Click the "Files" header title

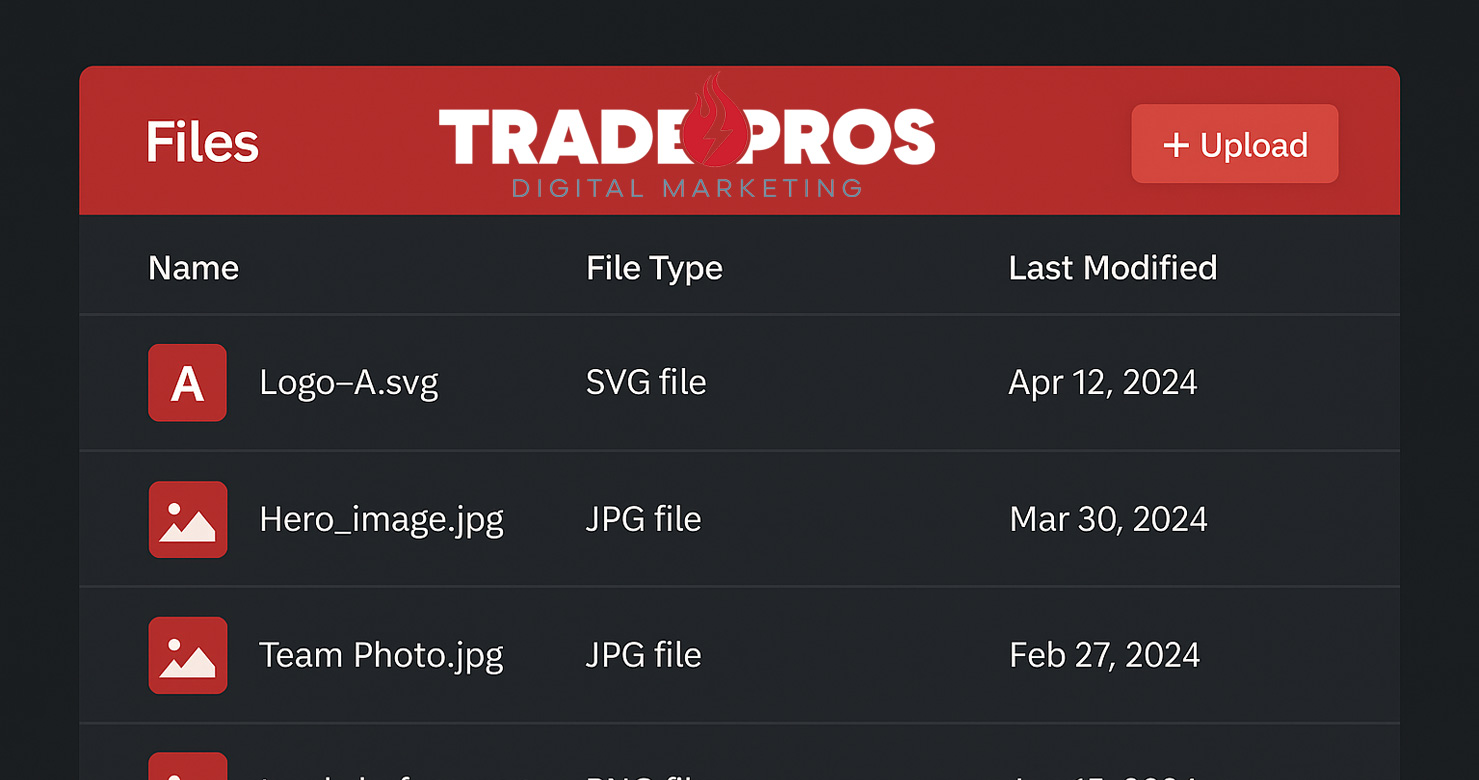[x=202, y=142]
